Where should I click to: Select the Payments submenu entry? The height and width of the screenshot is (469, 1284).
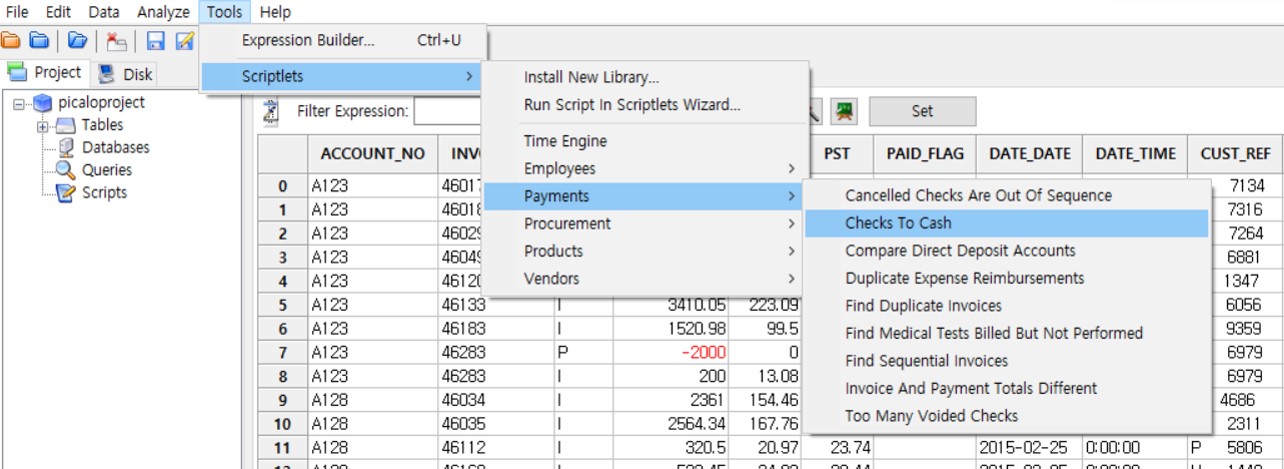[644, 196]
